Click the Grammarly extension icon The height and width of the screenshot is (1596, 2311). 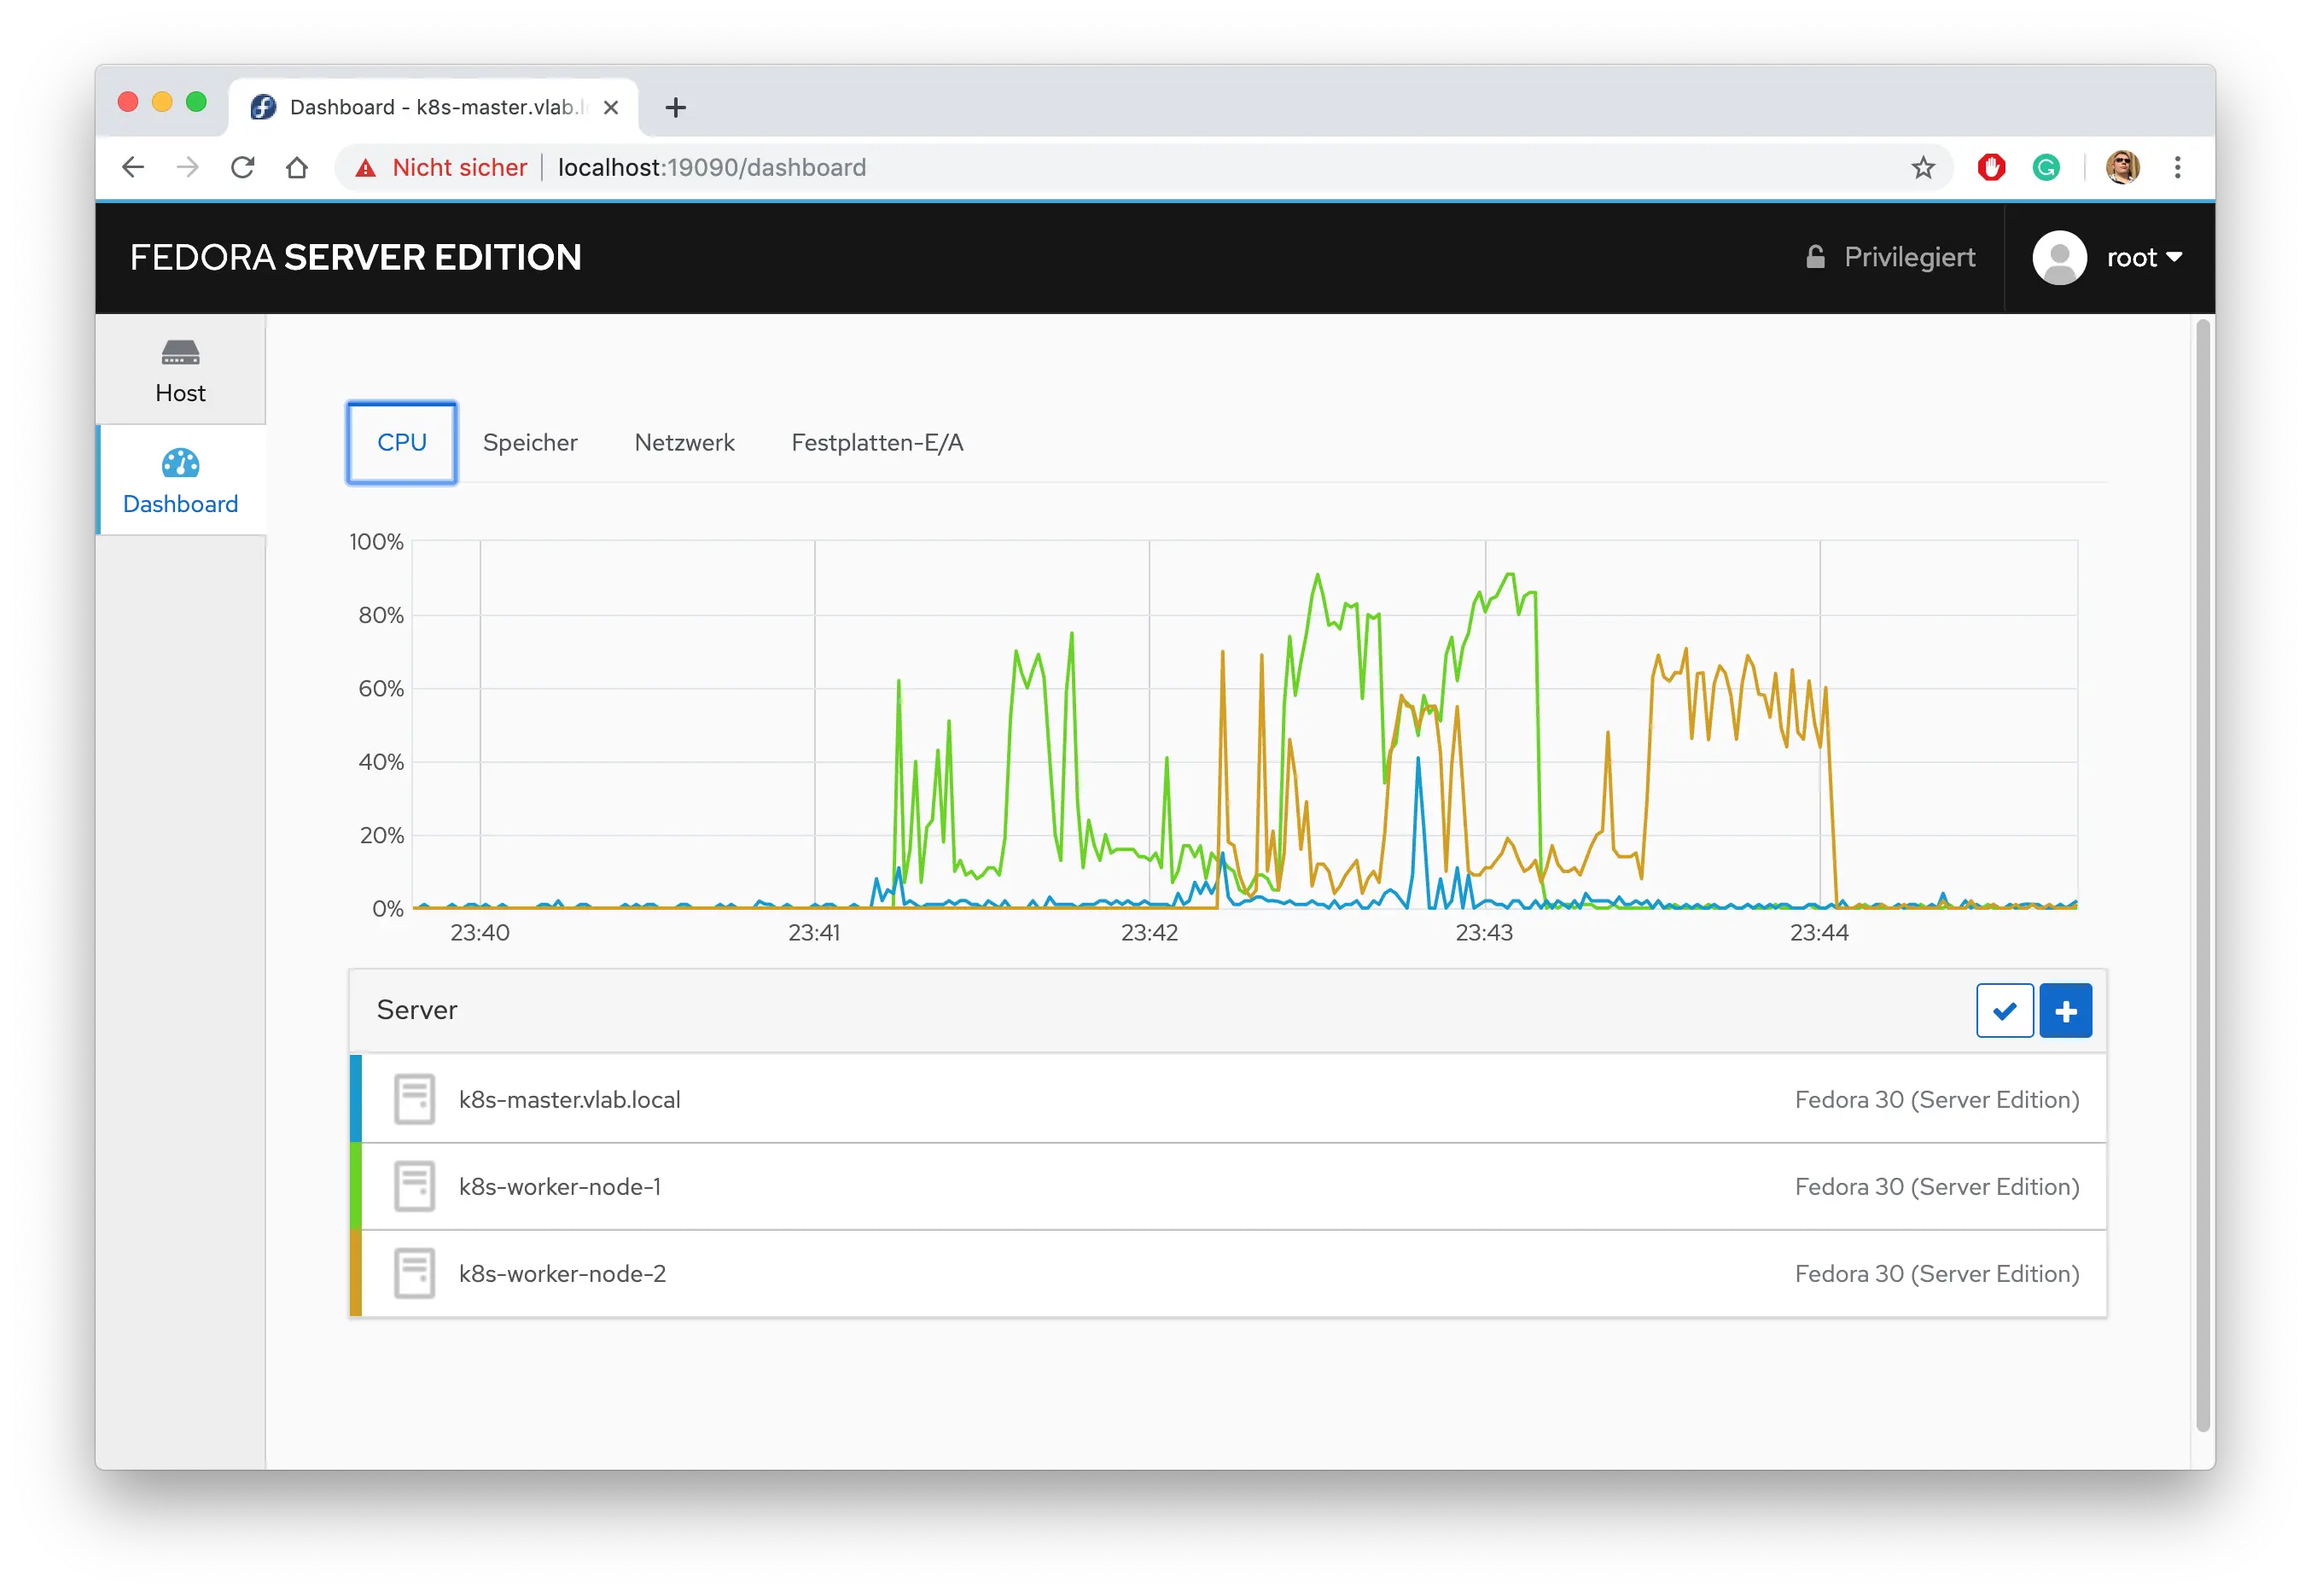tap(2046, 167)
